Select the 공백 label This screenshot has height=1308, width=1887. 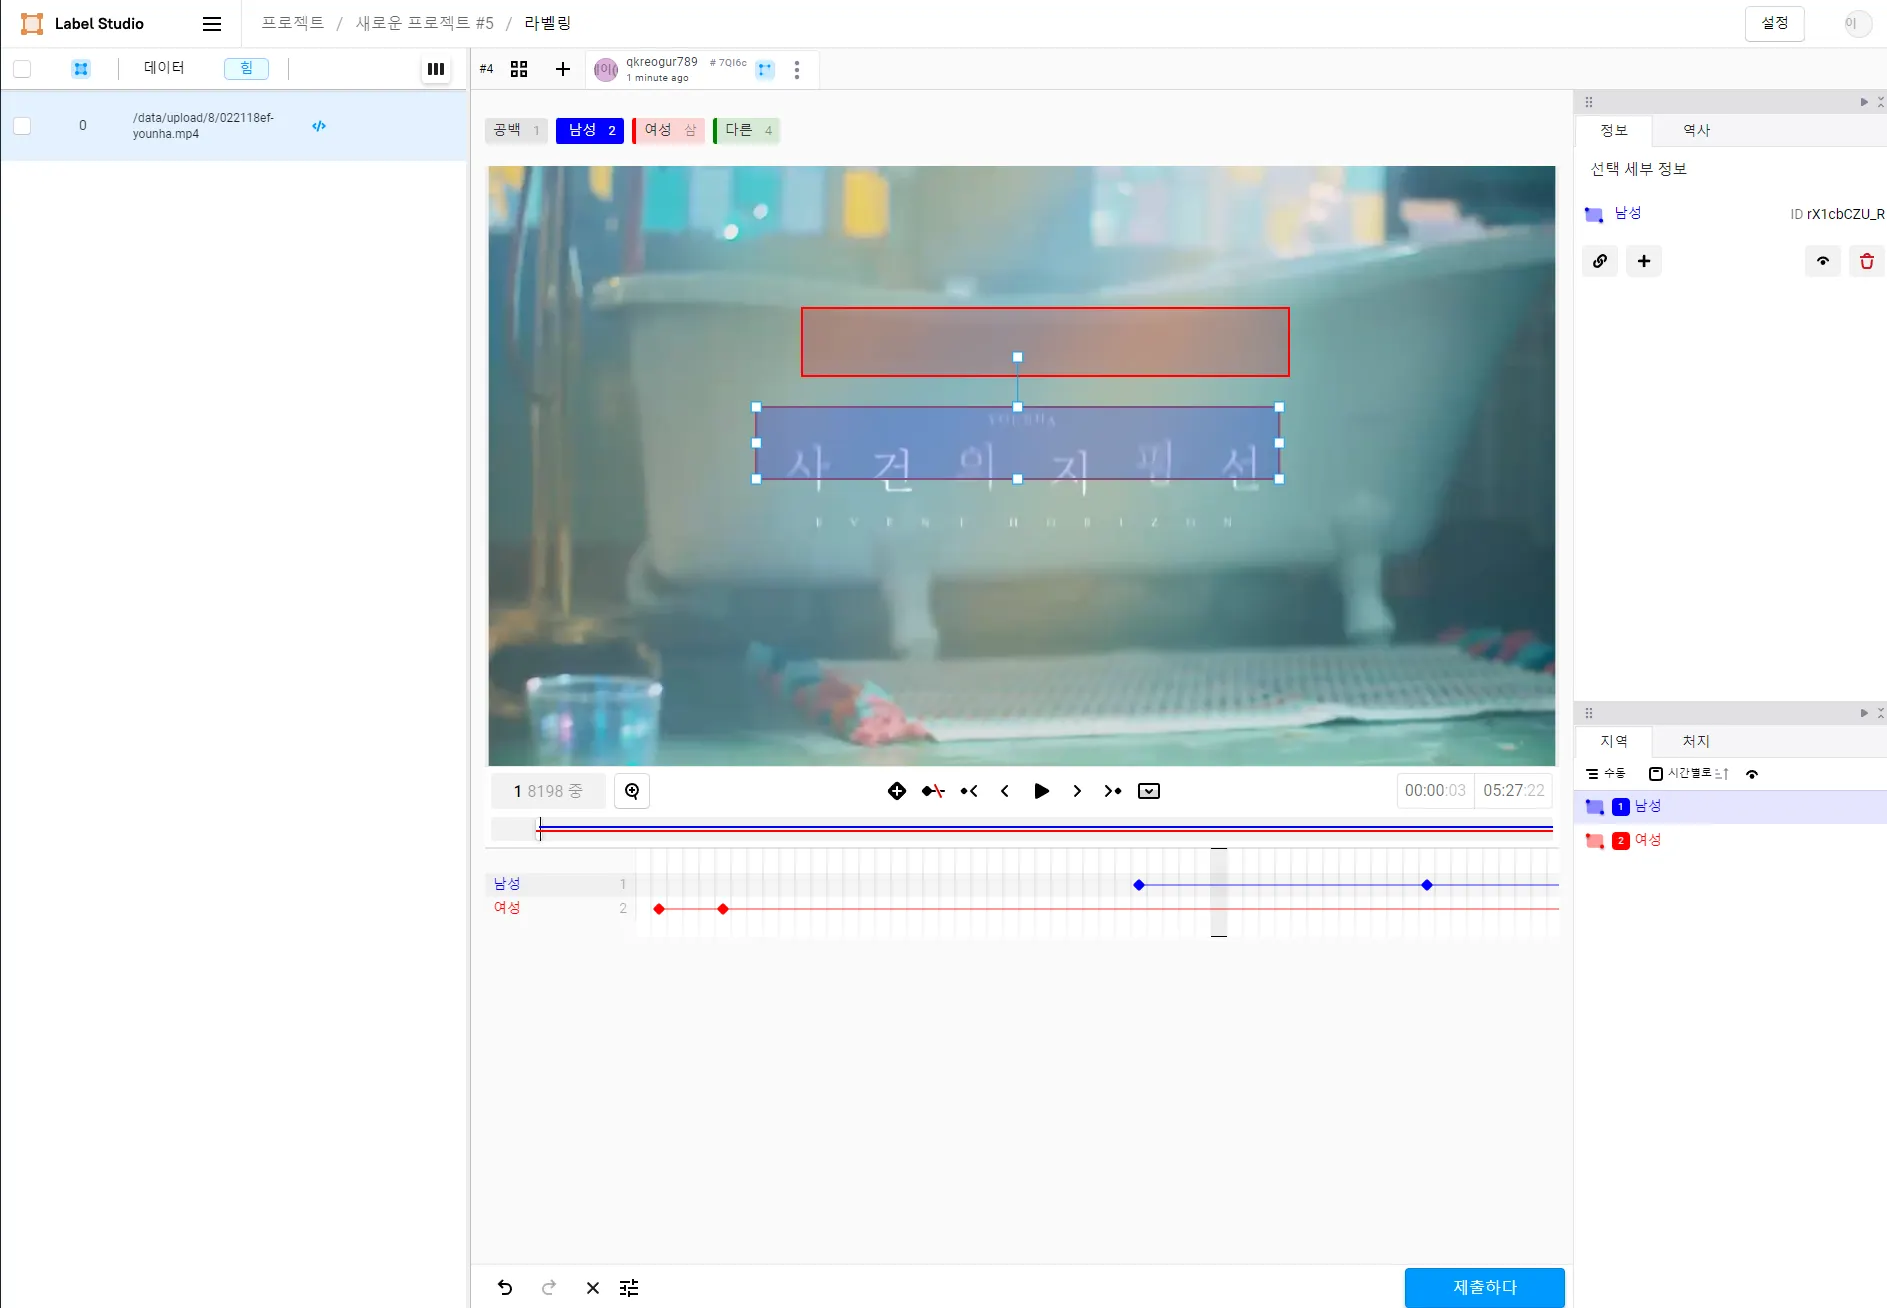[x=516, y=130]
